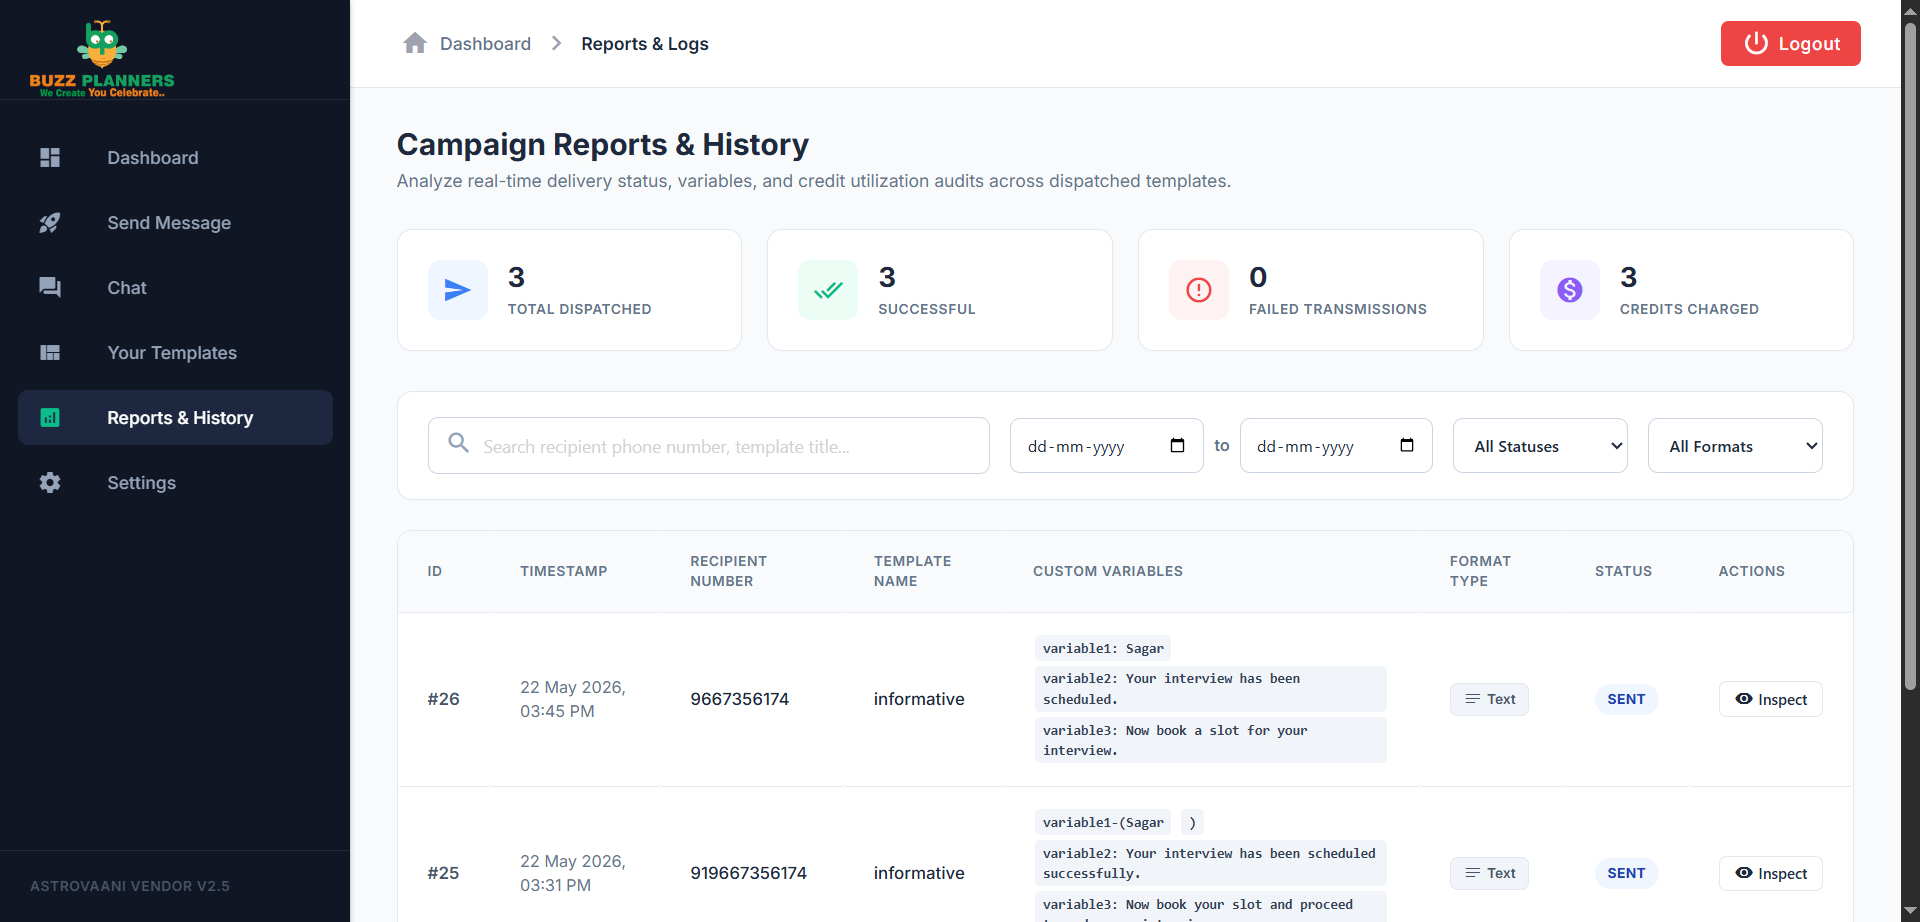Click the SENT status badge for #26
1920x922 pixels.
(1626, 699)
